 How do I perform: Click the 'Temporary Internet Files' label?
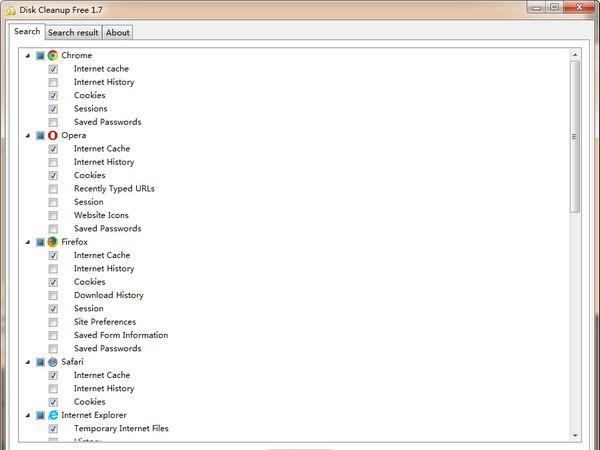coord(121,429)
